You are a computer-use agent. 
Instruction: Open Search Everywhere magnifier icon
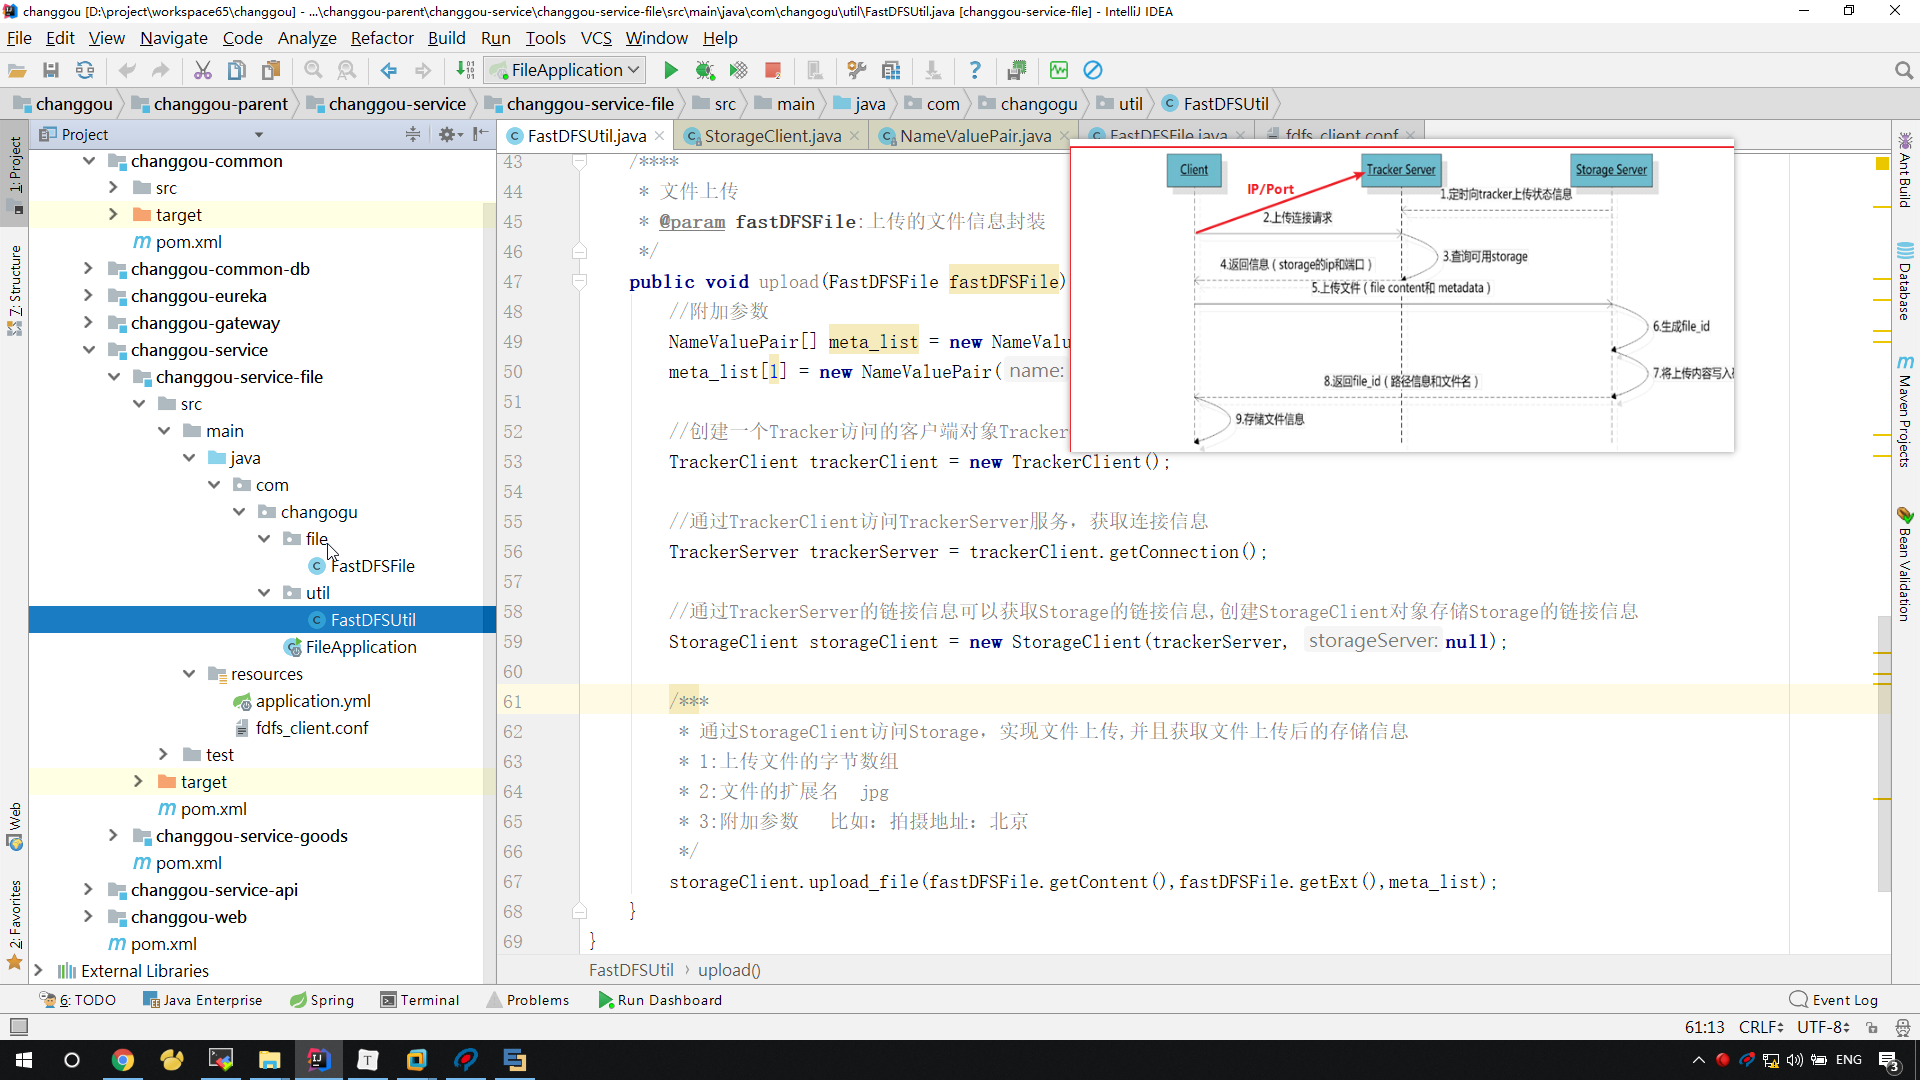point(1903,70)
